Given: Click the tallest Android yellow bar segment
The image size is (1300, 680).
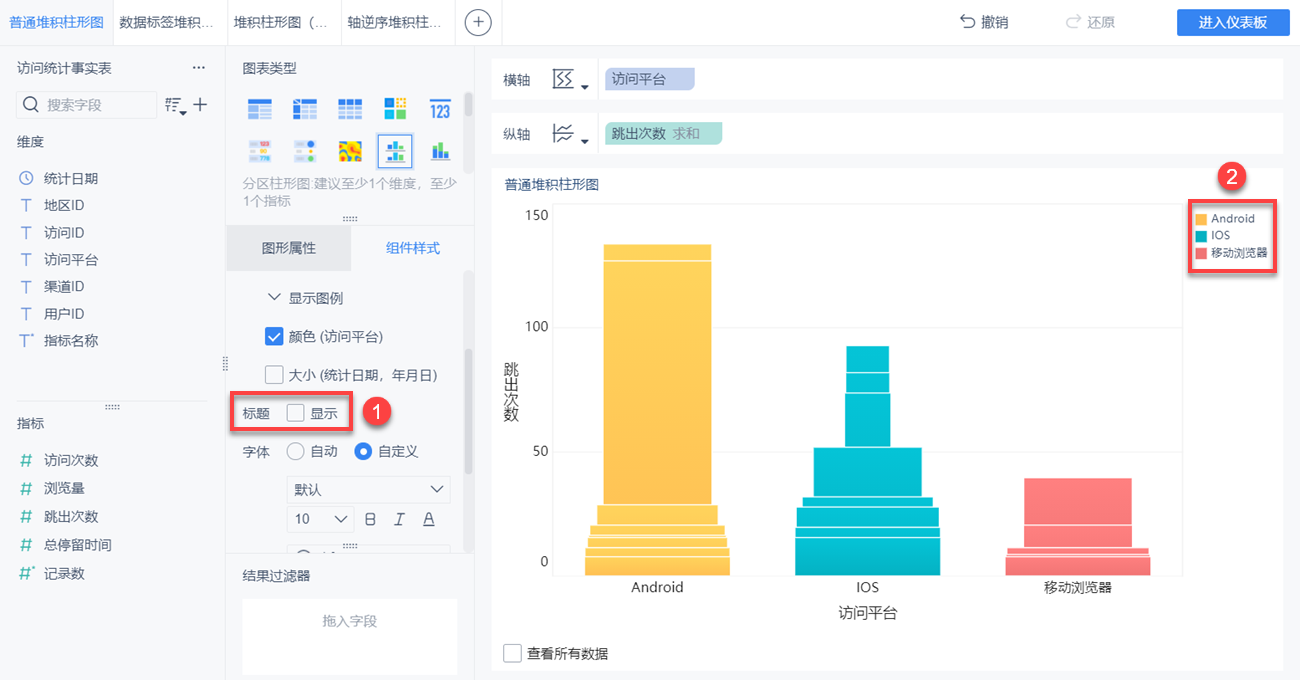Looking at the screenshot, I should pos(657,382).
